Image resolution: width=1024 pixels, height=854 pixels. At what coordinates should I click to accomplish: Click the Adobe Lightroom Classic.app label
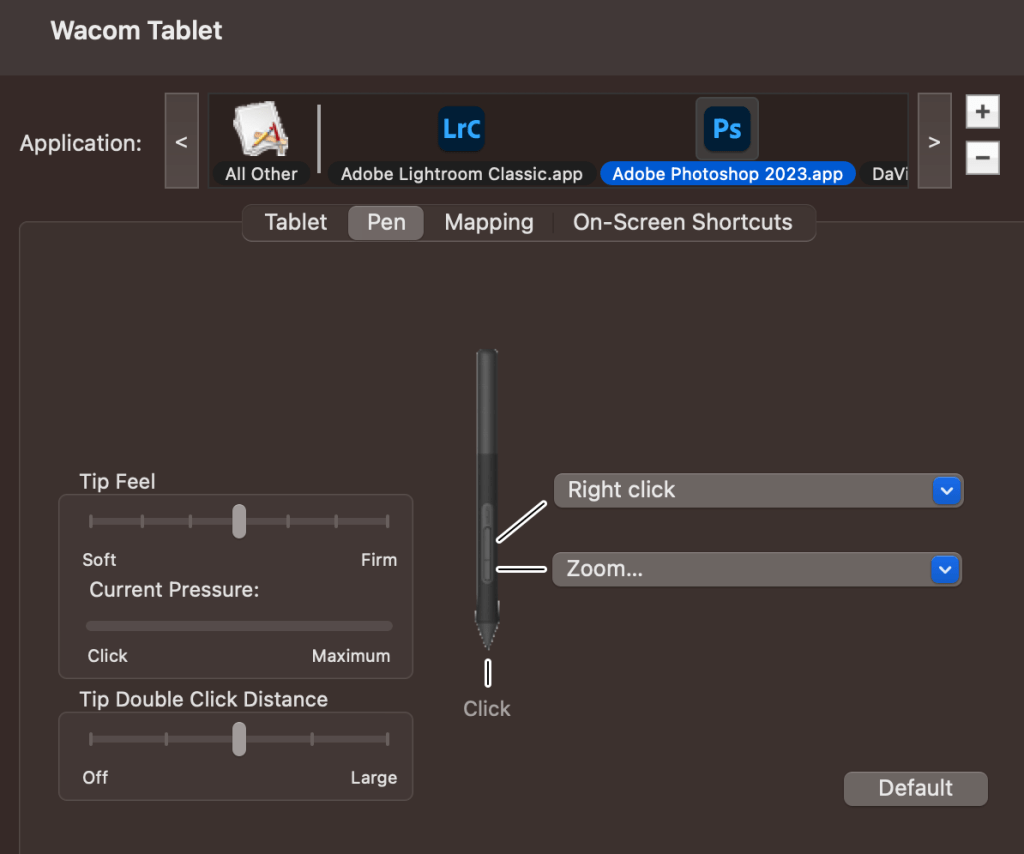tap(461, 174)
